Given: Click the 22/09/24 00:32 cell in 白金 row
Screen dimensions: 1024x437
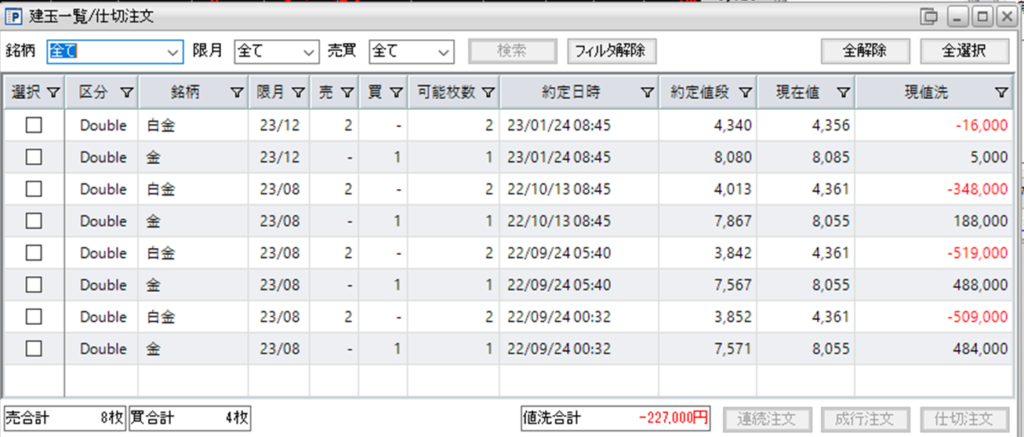Looking at the screenshot, I should [x=579, y=317].
